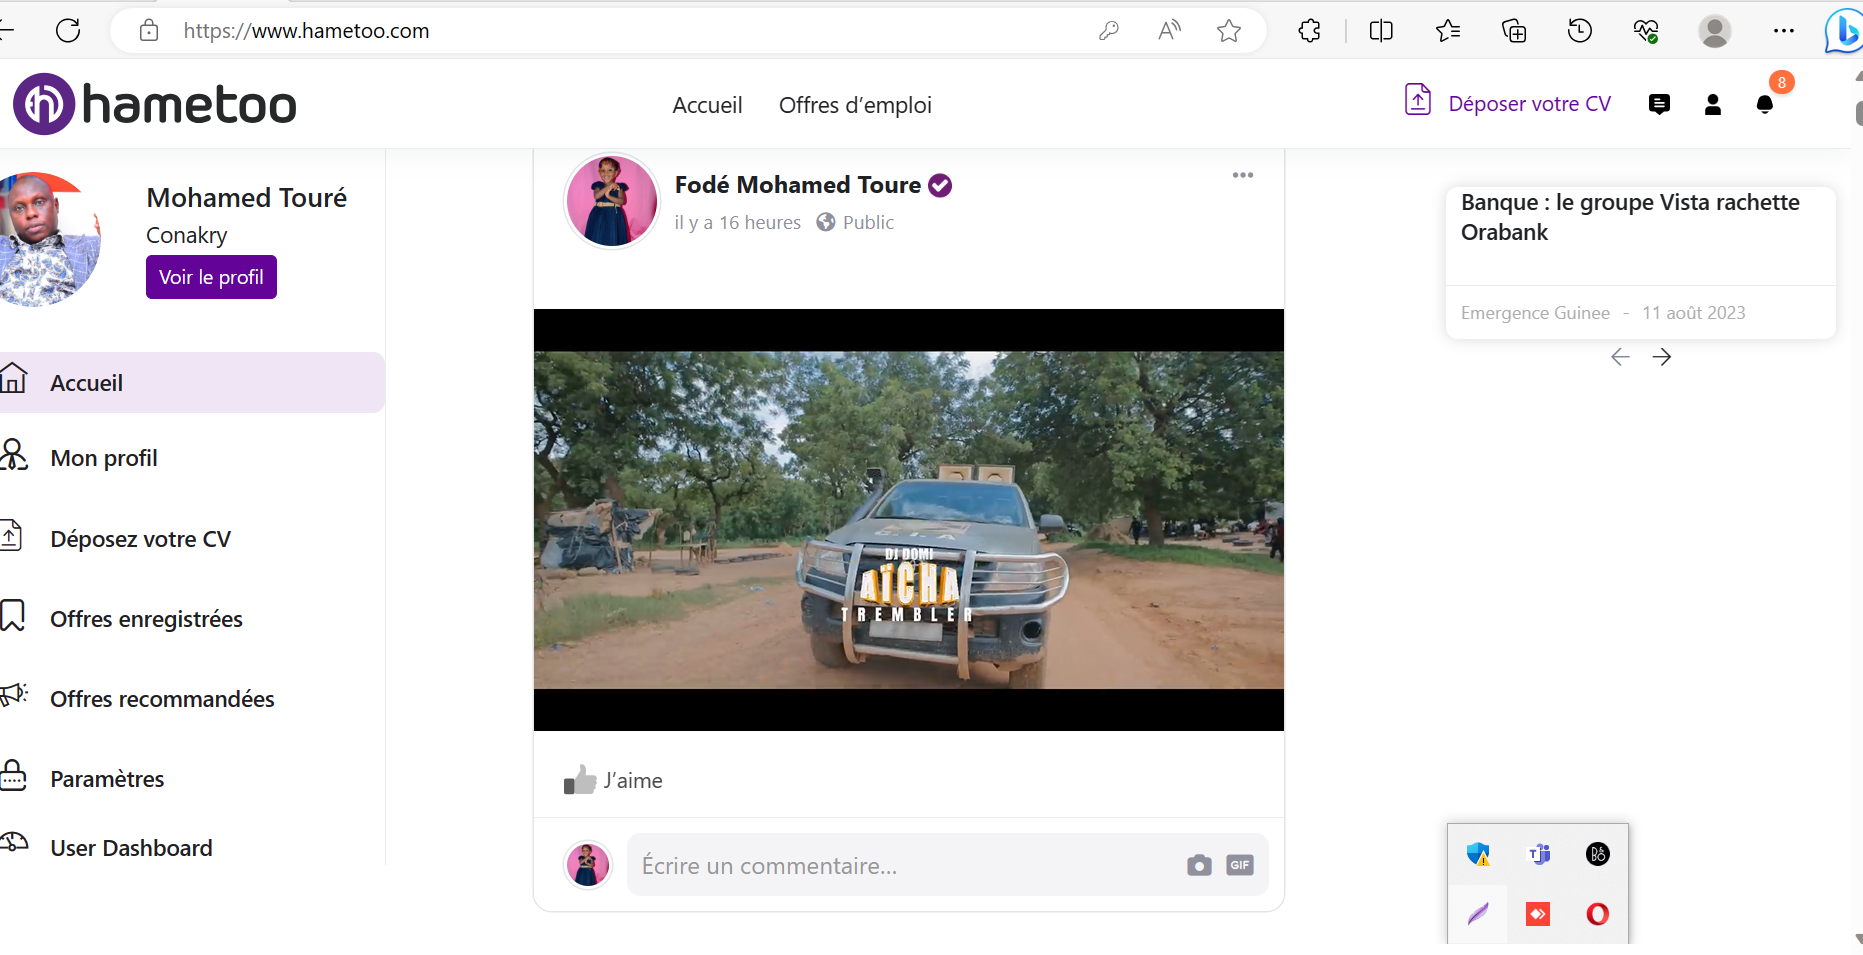View site information lock icon
The image size is (1863, 955).
pos(149,31)
